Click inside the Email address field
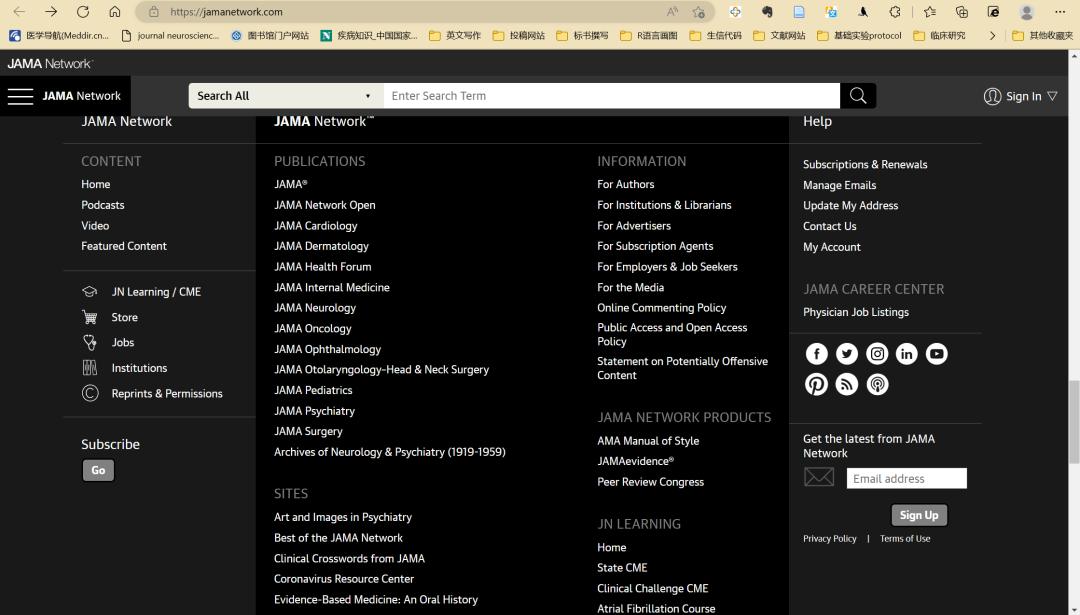1080x615 pixels. pos(906,479)
